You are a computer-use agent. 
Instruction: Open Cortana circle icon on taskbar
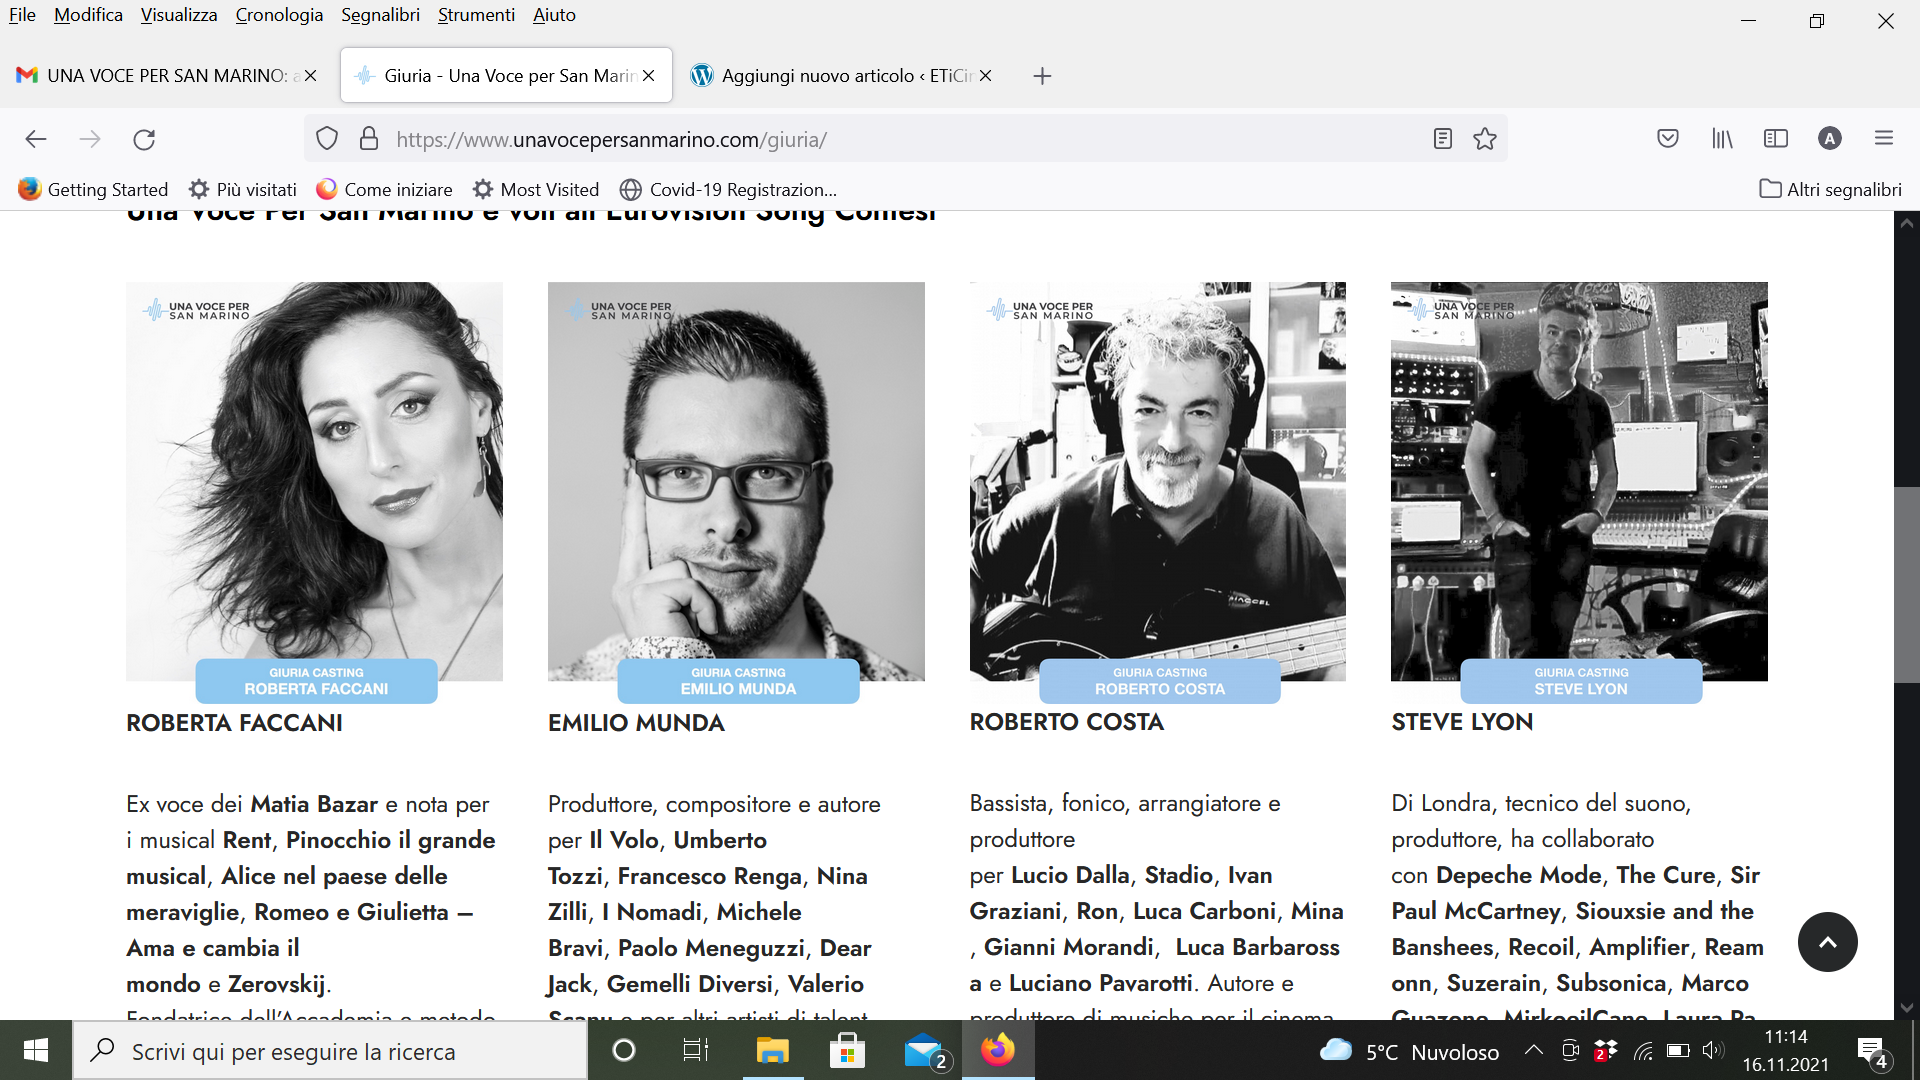point(623,1050)
